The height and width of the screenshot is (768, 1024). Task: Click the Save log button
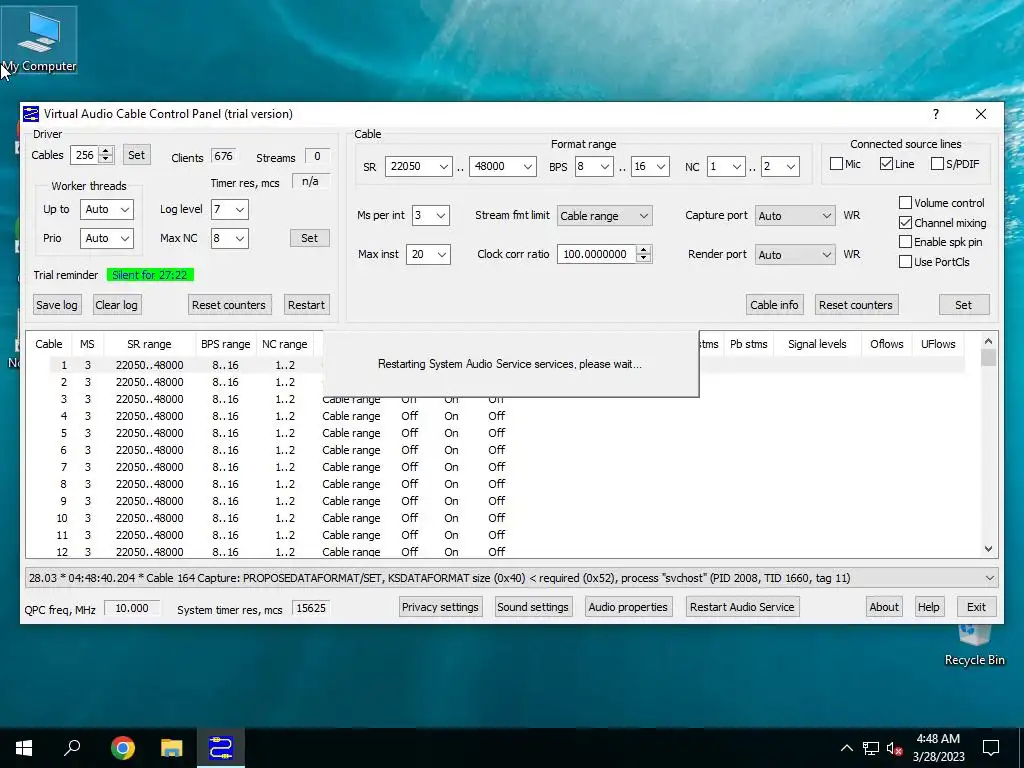57,305
